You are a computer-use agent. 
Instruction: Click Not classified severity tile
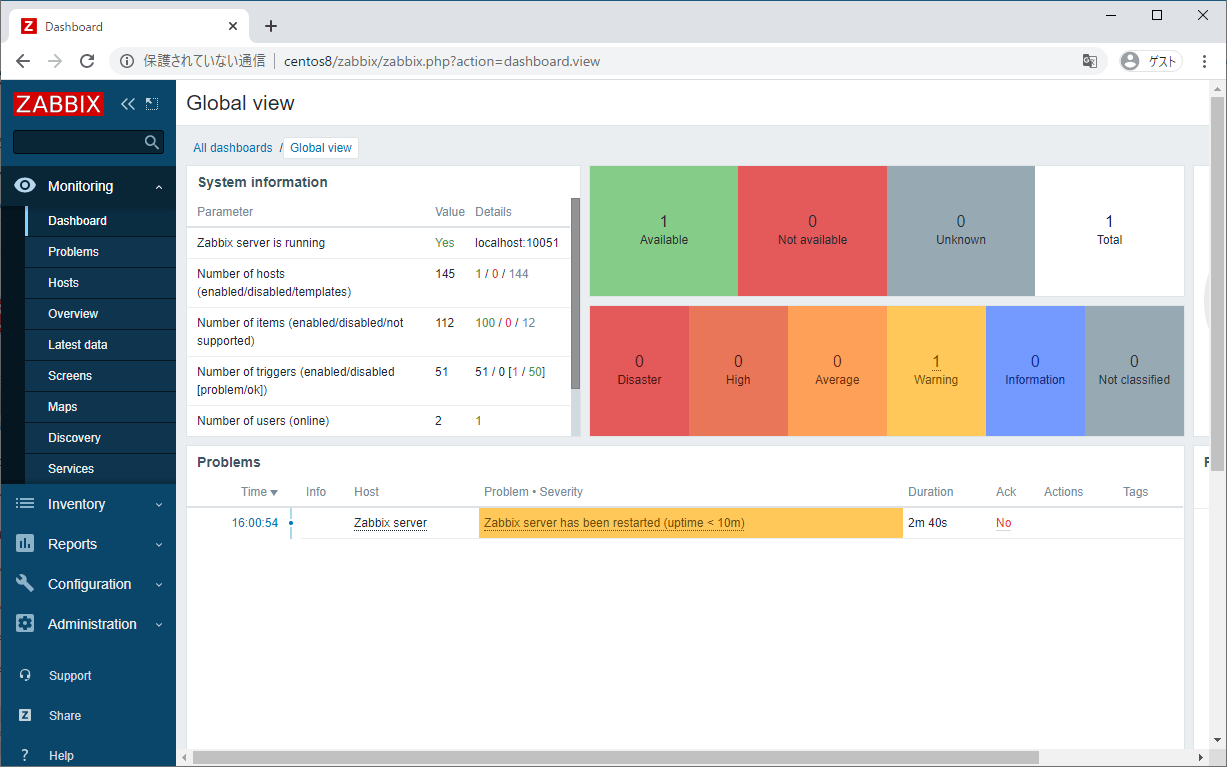[1134, 371]
